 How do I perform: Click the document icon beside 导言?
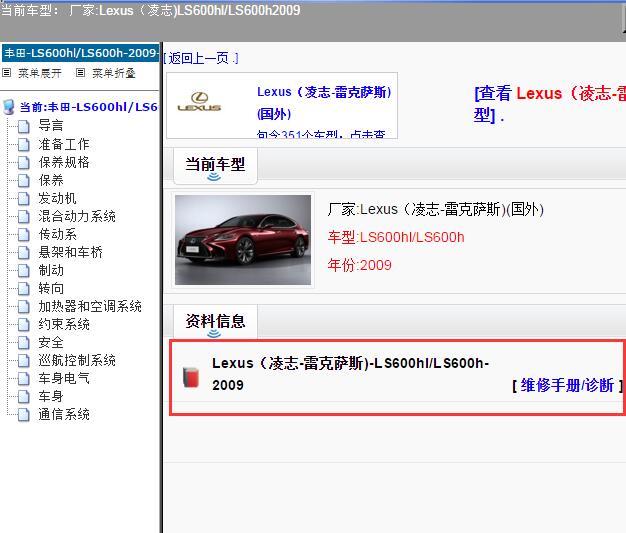(x=24, y=126)
